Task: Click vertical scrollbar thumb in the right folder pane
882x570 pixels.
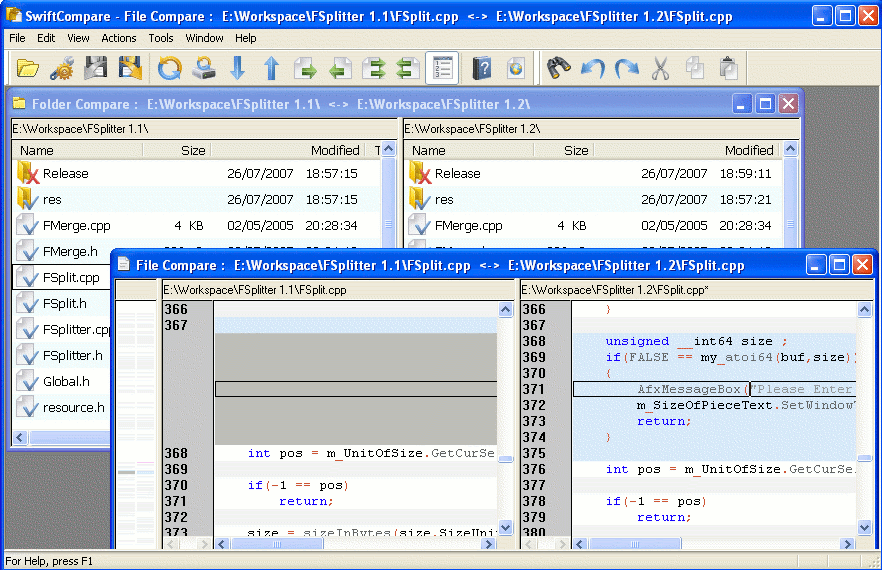Action: click(x=790, y=224)
